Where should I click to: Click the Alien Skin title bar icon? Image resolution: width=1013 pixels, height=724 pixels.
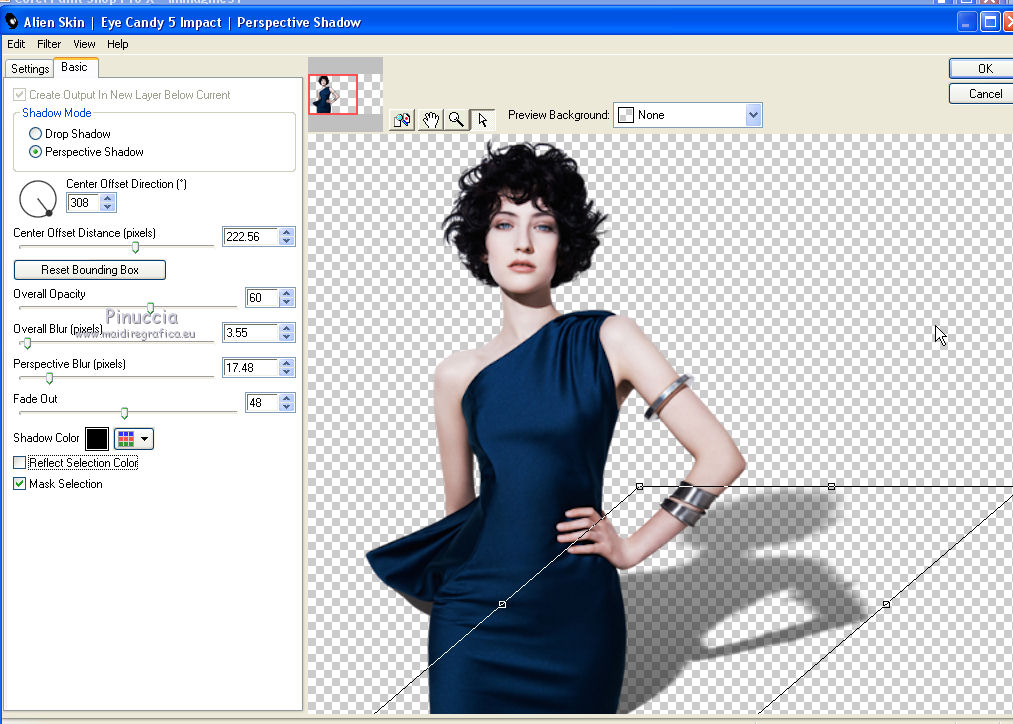[x=11, y=21]
